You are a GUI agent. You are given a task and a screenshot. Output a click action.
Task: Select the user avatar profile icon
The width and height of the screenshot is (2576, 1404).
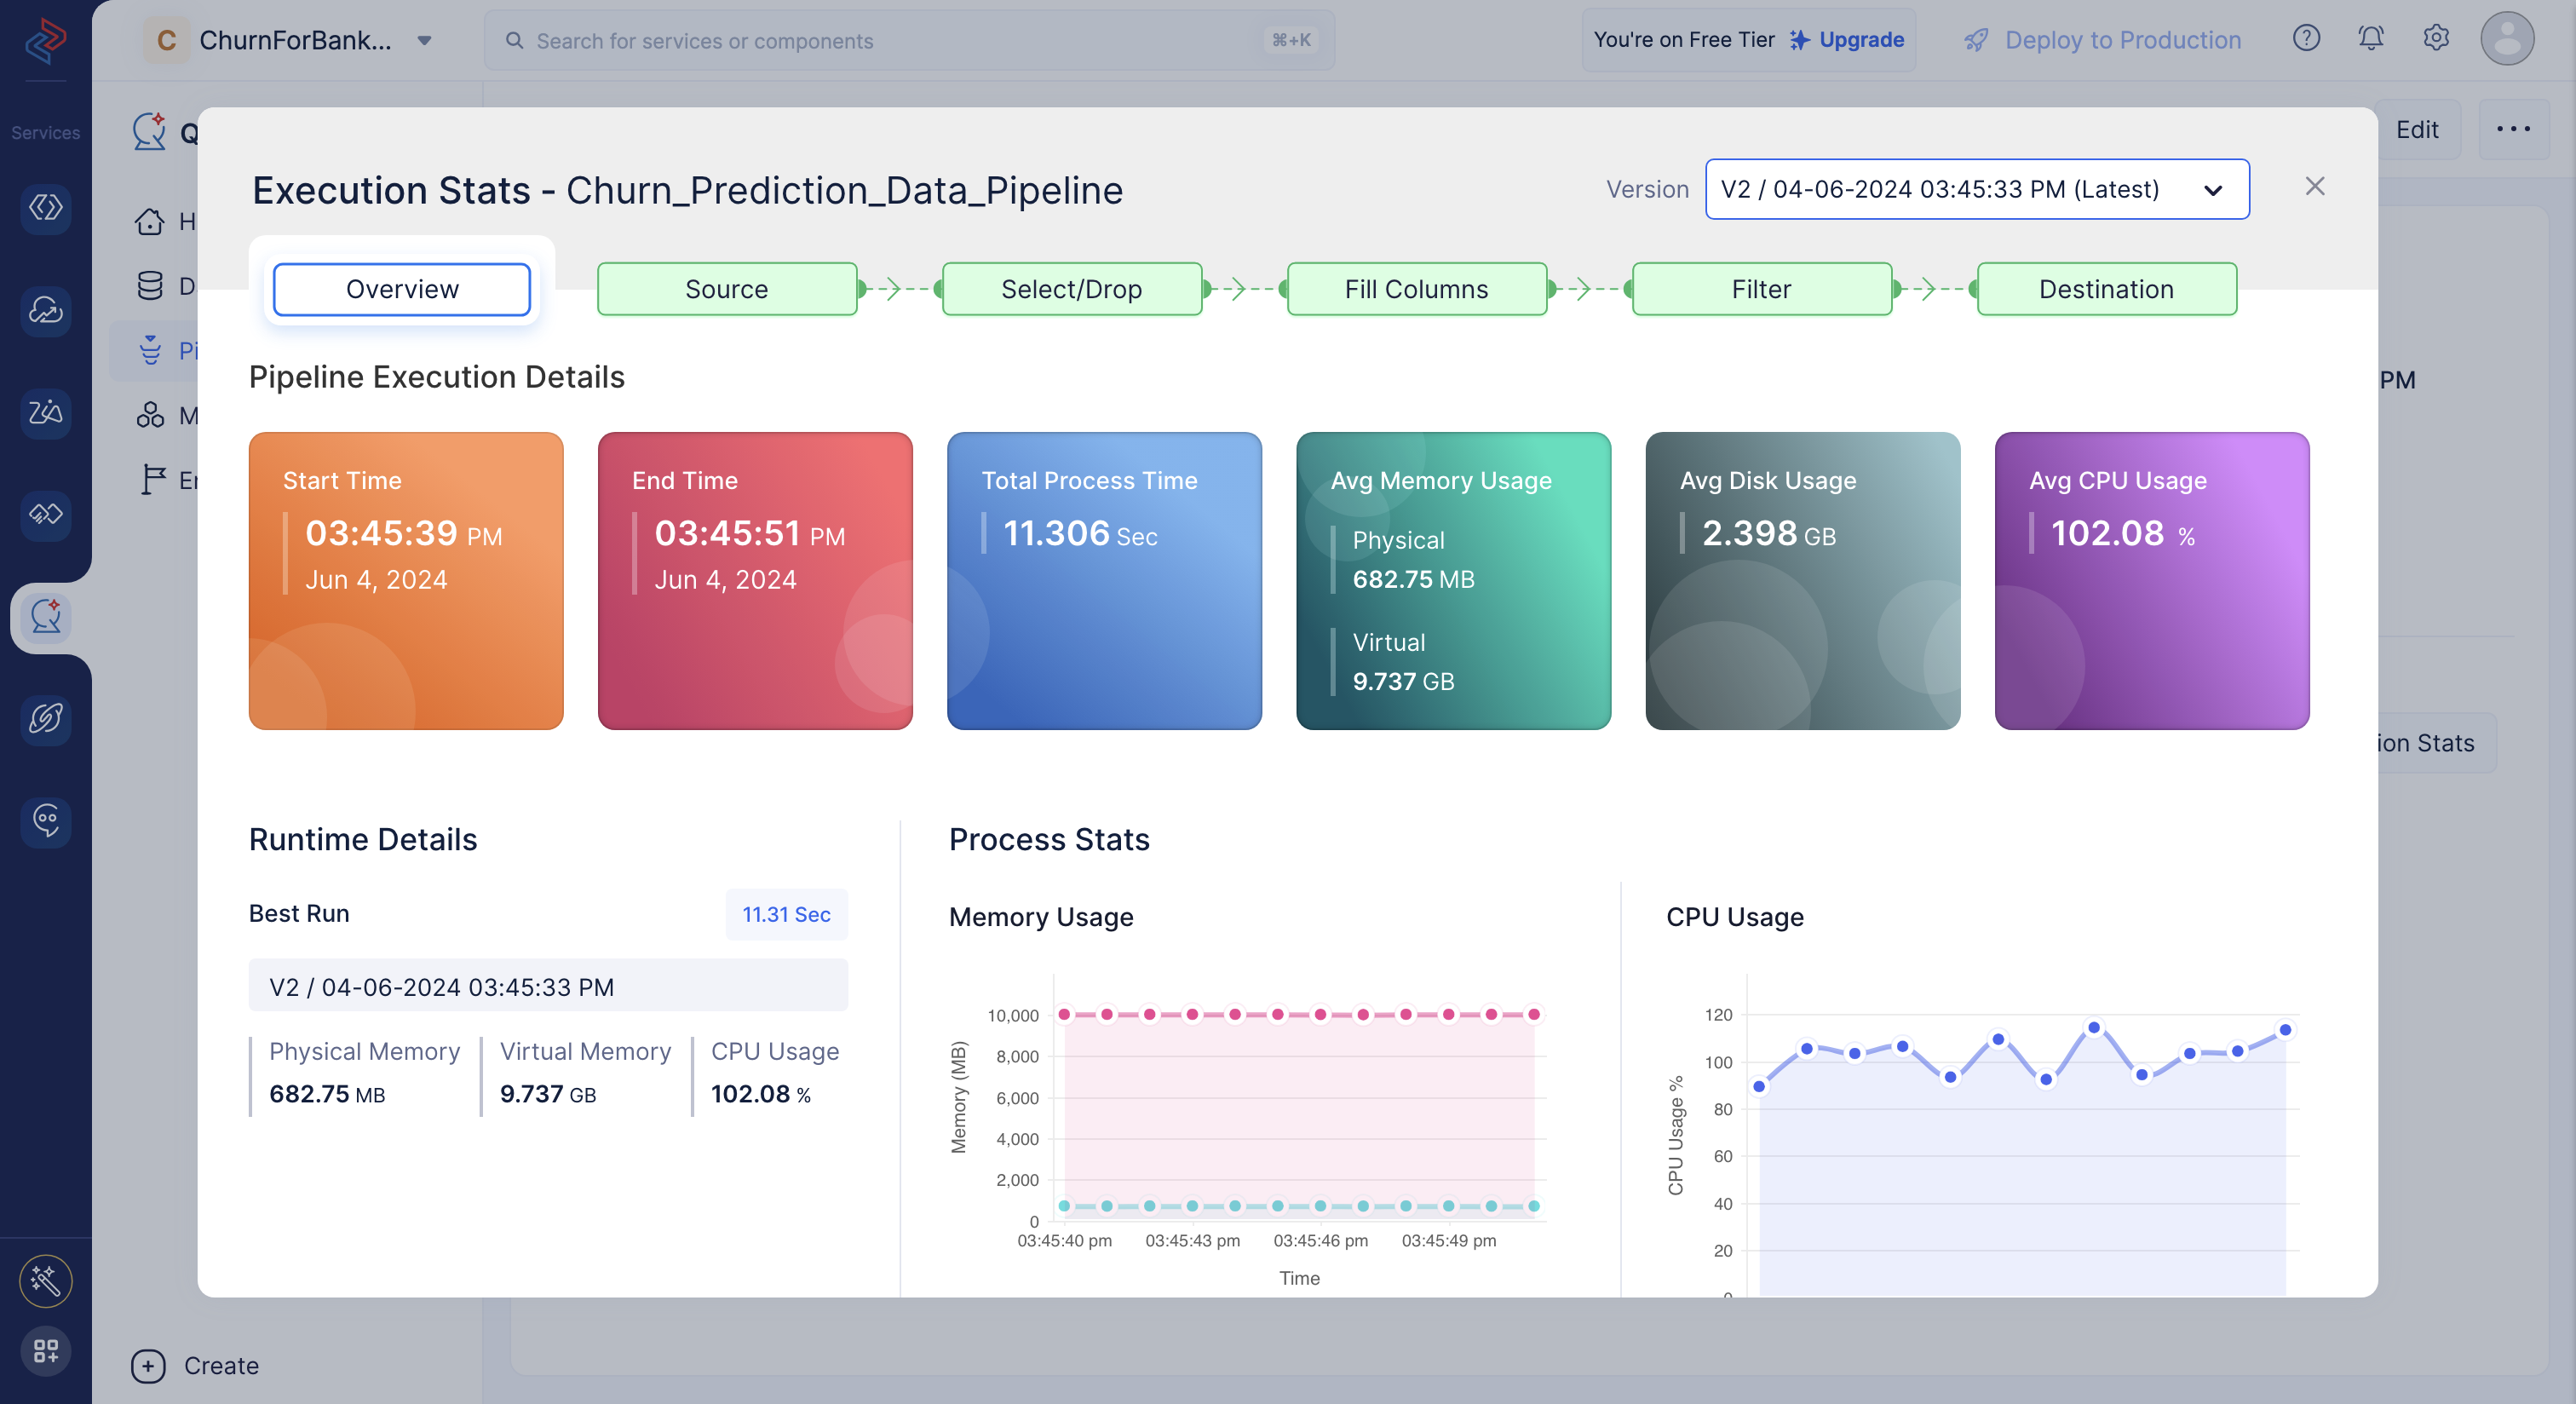tap(2509, 38)
